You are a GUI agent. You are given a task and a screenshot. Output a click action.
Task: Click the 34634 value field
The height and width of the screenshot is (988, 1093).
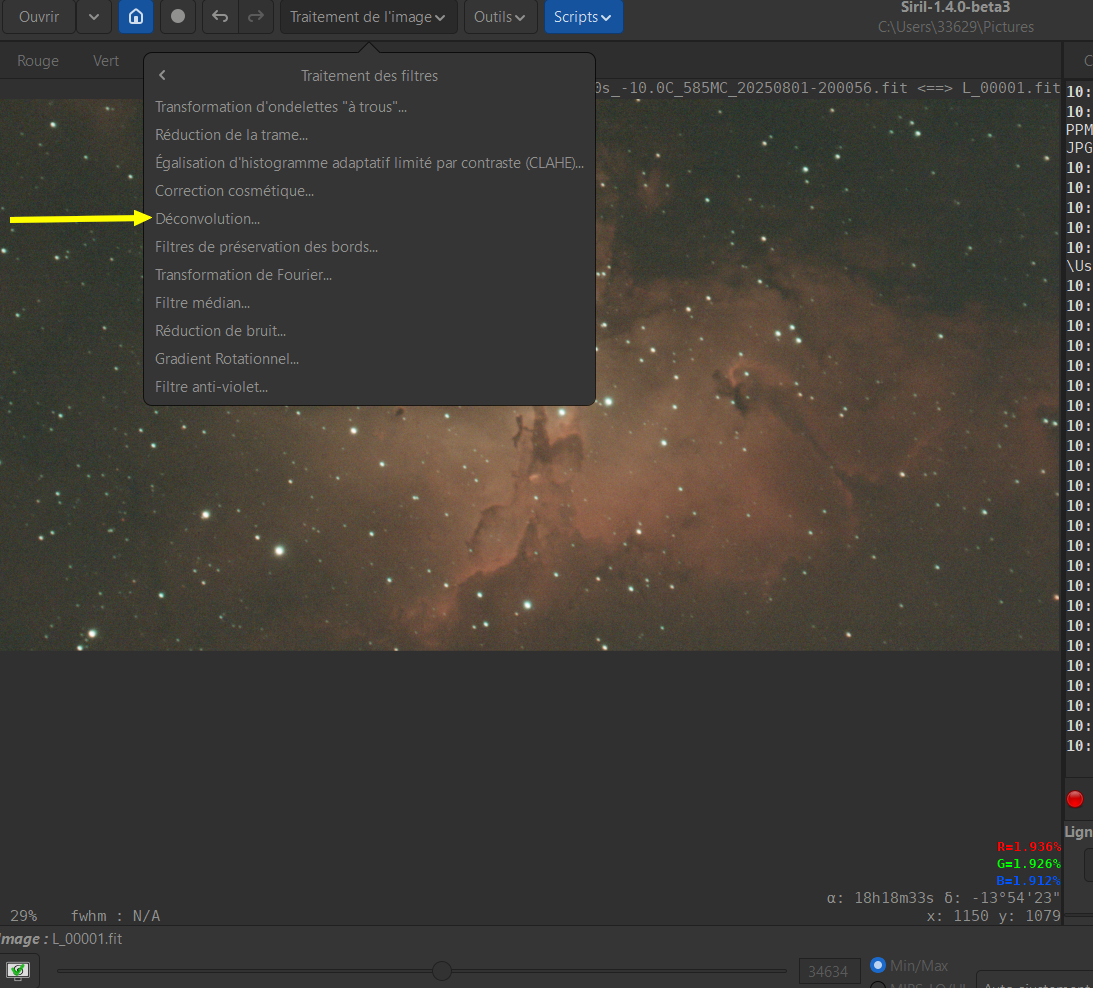[828, 971]
